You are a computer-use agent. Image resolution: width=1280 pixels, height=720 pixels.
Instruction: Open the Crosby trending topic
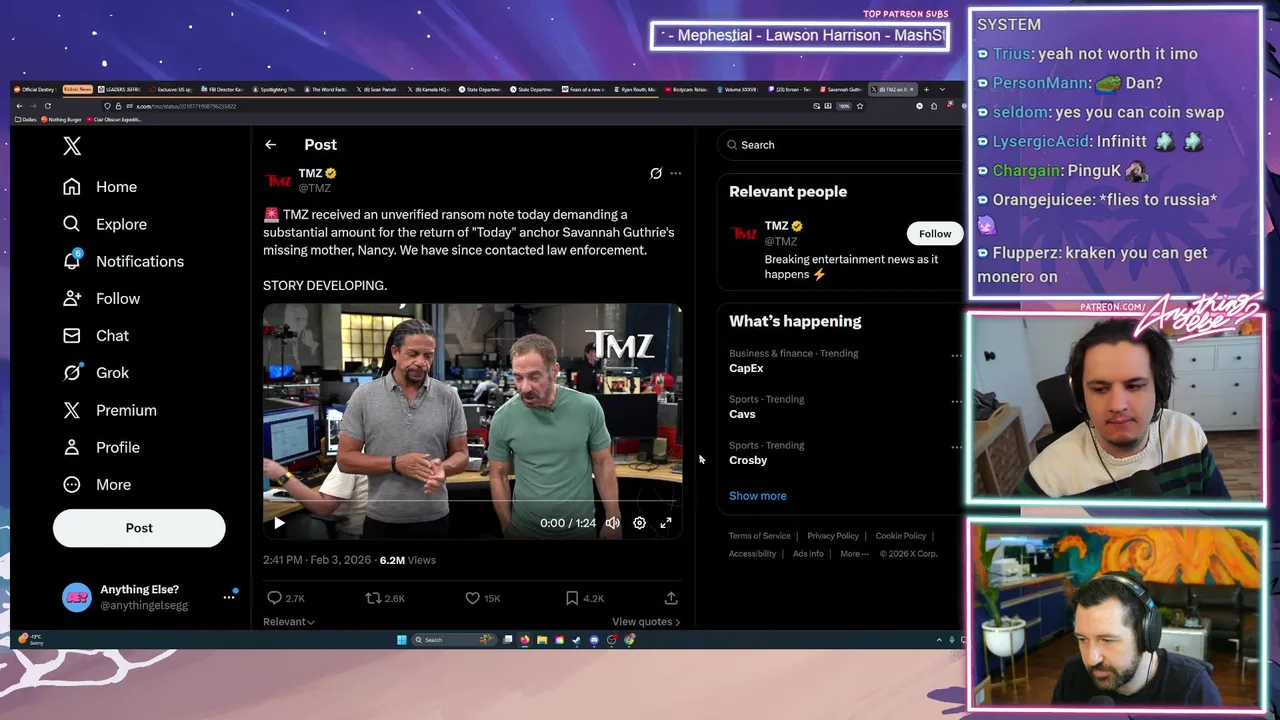point(748,460)
